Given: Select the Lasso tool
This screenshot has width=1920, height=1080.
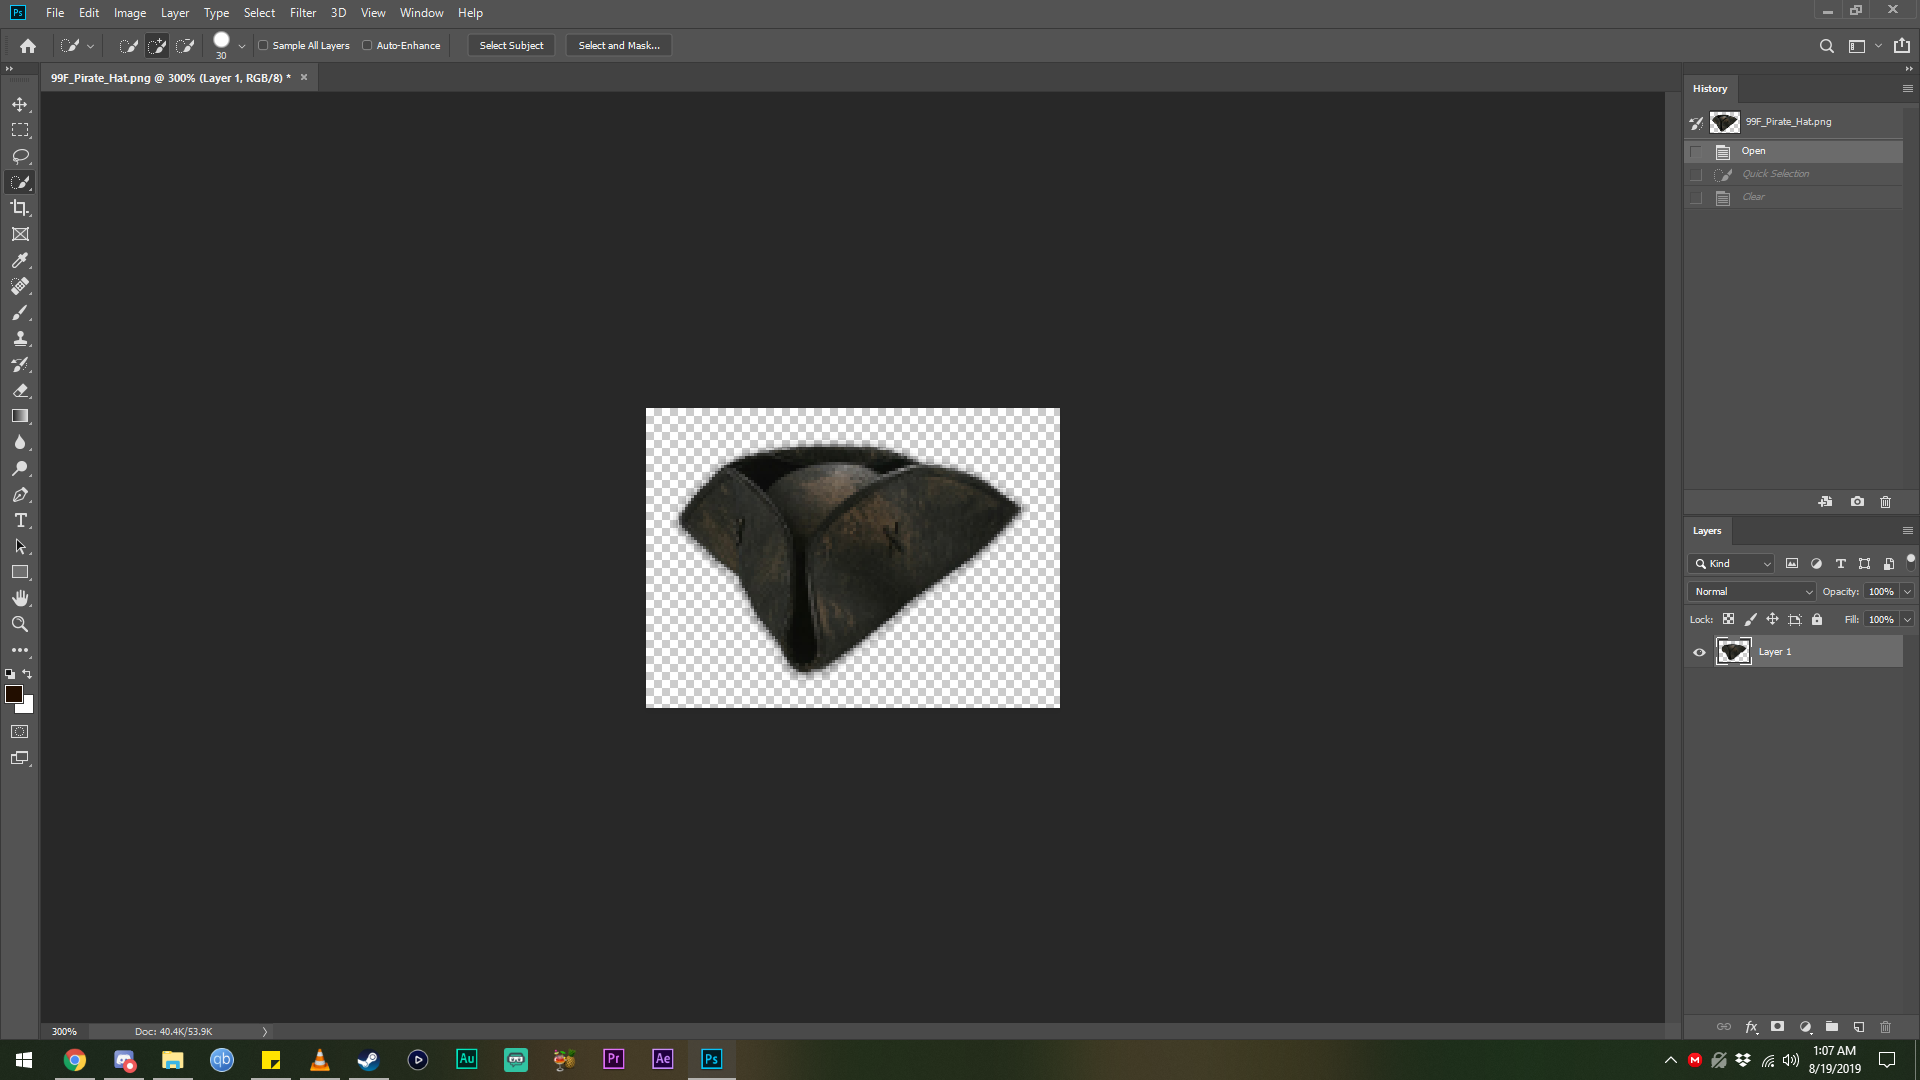Looking at the screenshot, I should (x=20, y=156).
